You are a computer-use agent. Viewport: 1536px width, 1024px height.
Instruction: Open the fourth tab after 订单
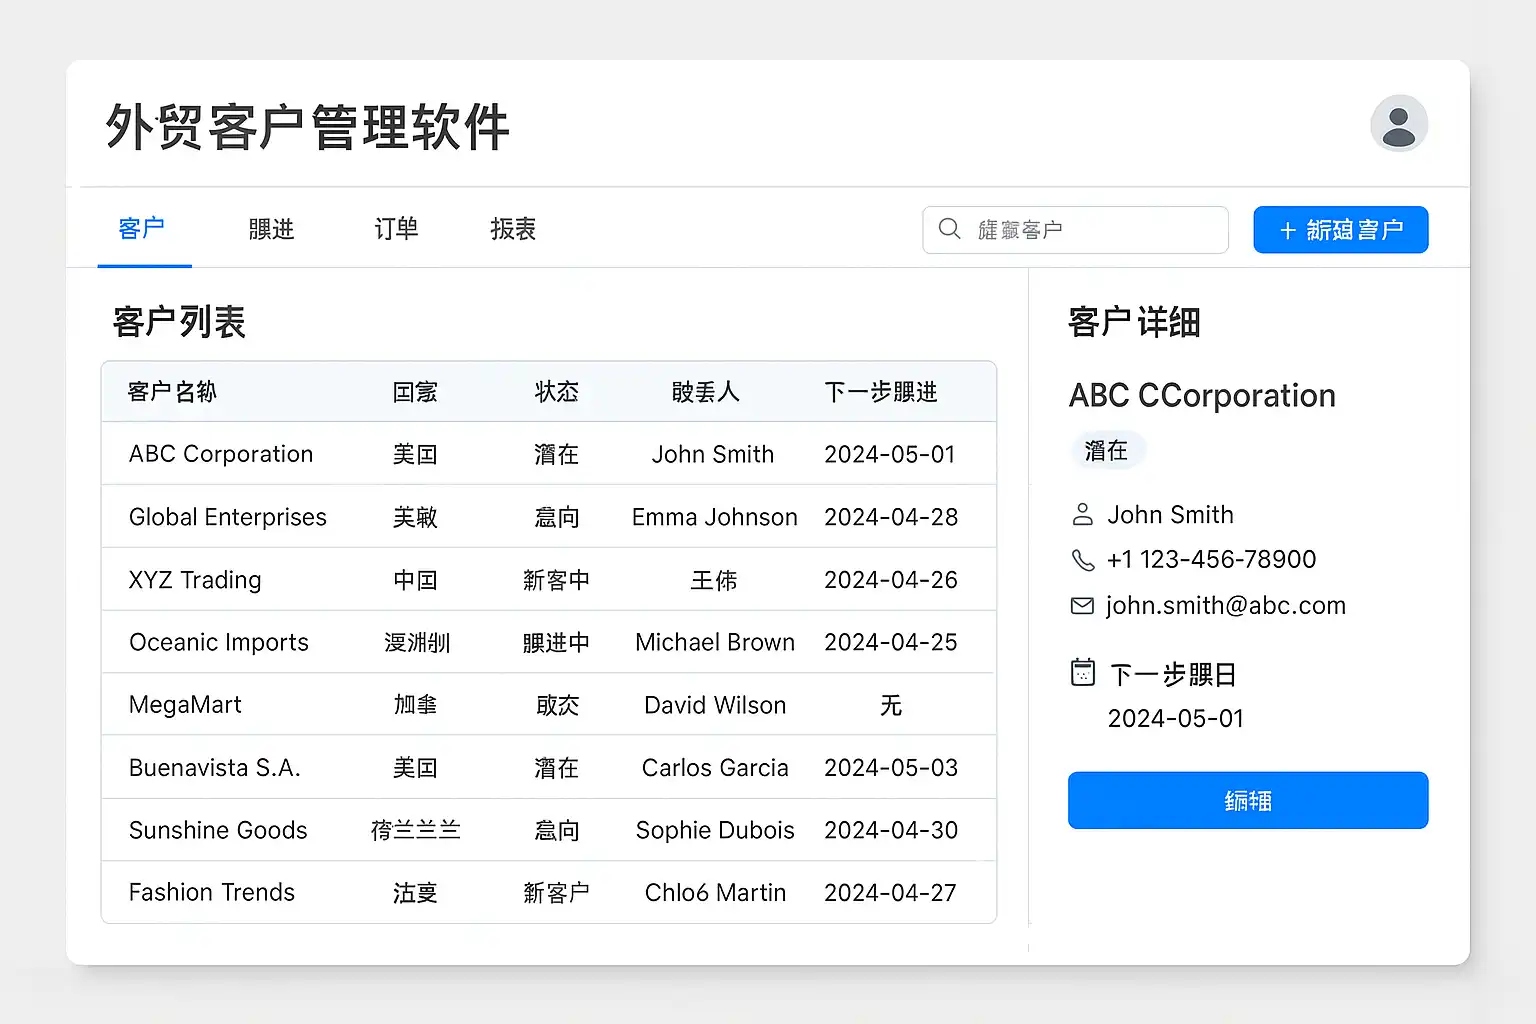click(x=513, y=229)
